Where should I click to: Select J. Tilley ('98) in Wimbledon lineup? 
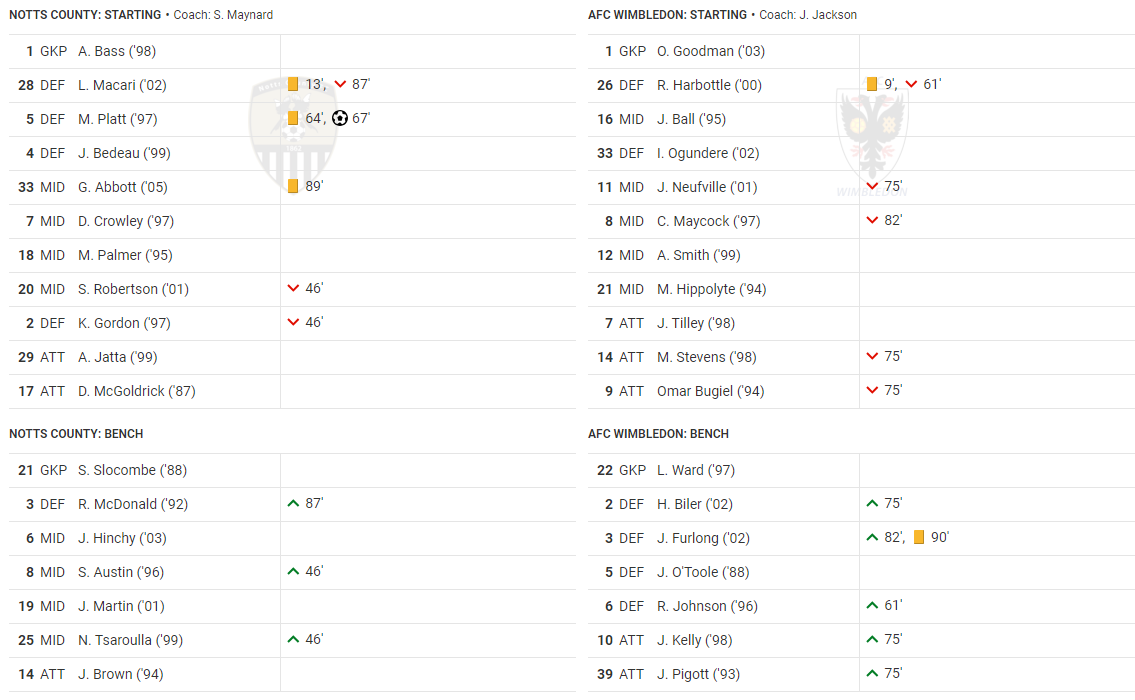696,323
